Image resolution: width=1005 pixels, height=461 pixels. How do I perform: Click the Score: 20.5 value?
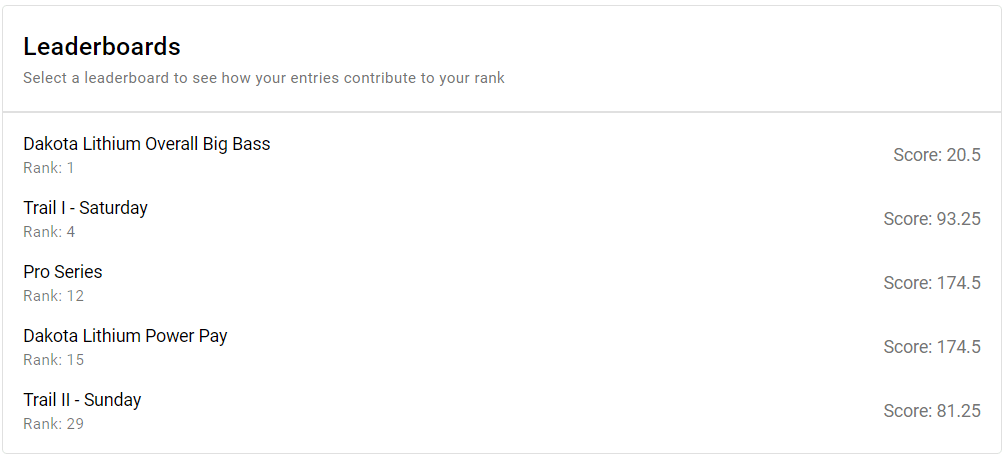(x=936, y=155)
